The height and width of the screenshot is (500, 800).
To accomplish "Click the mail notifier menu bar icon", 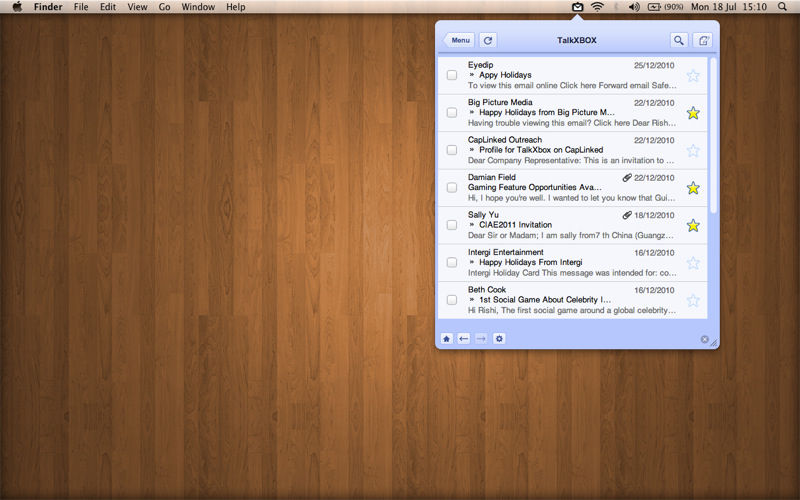I will pyautogui.click(x=577, y=7).
